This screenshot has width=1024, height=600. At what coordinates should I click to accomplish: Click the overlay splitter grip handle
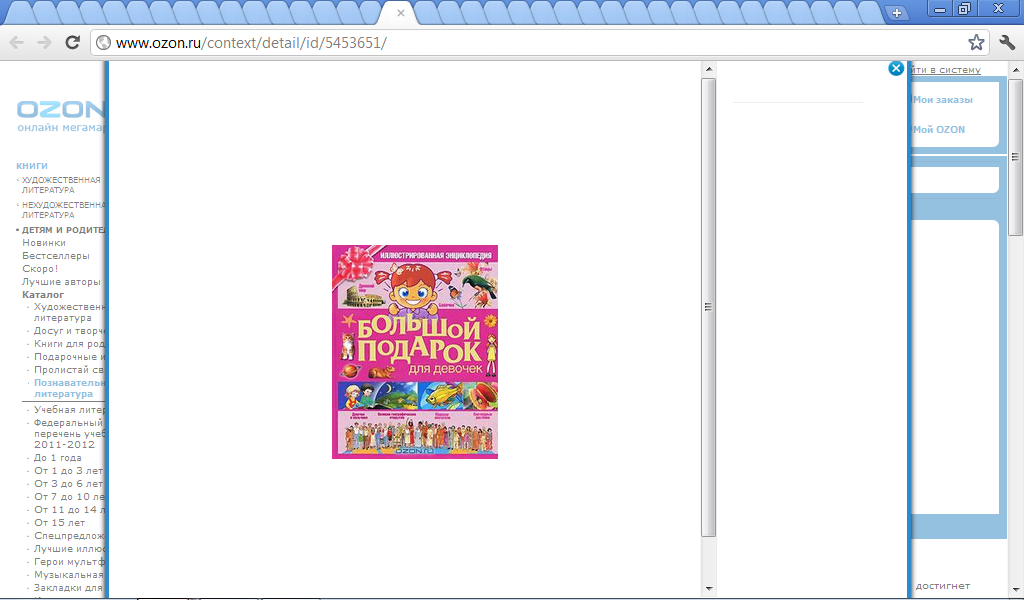[708, 307]
